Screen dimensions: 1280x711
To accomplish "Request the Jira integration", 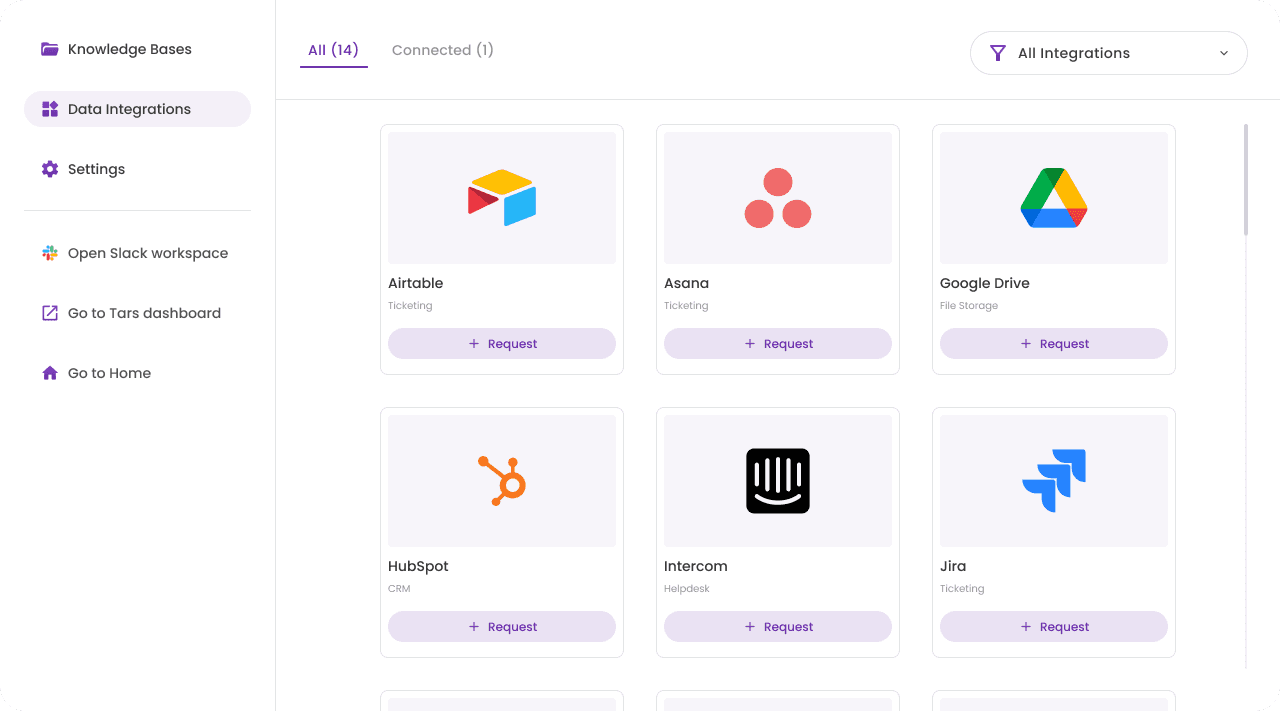I will [x=1054, y=626].
